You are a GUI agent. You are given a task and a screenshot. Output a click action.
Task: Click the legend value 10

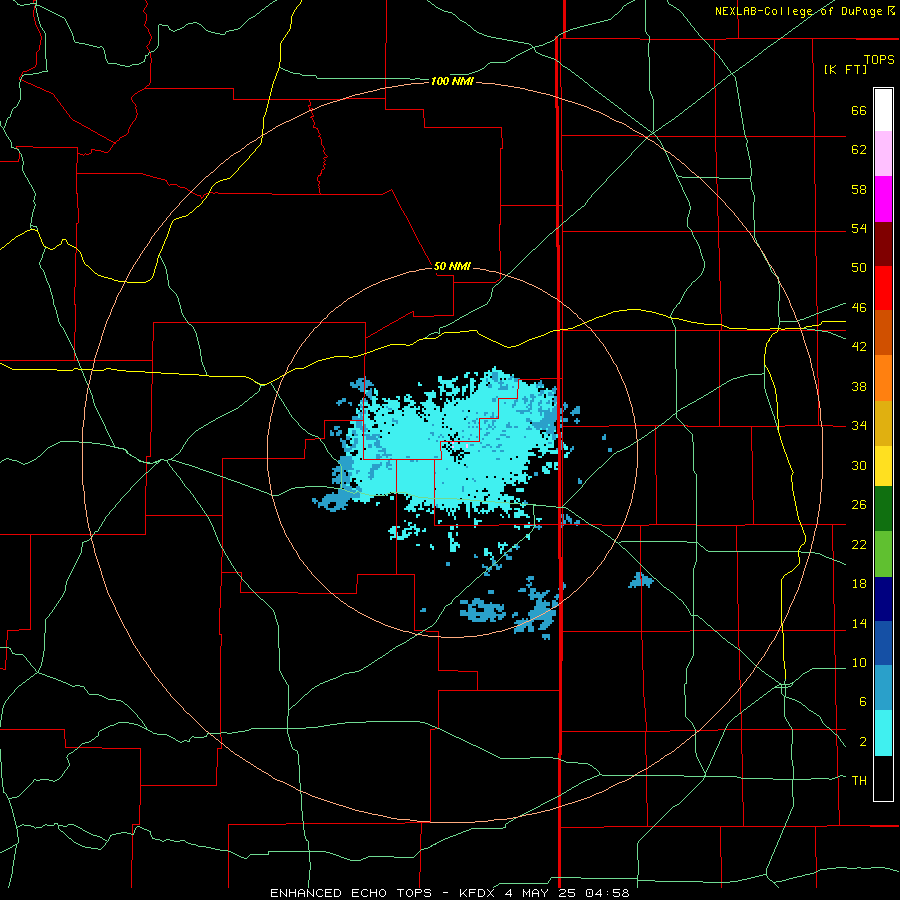tap(859, 663)
